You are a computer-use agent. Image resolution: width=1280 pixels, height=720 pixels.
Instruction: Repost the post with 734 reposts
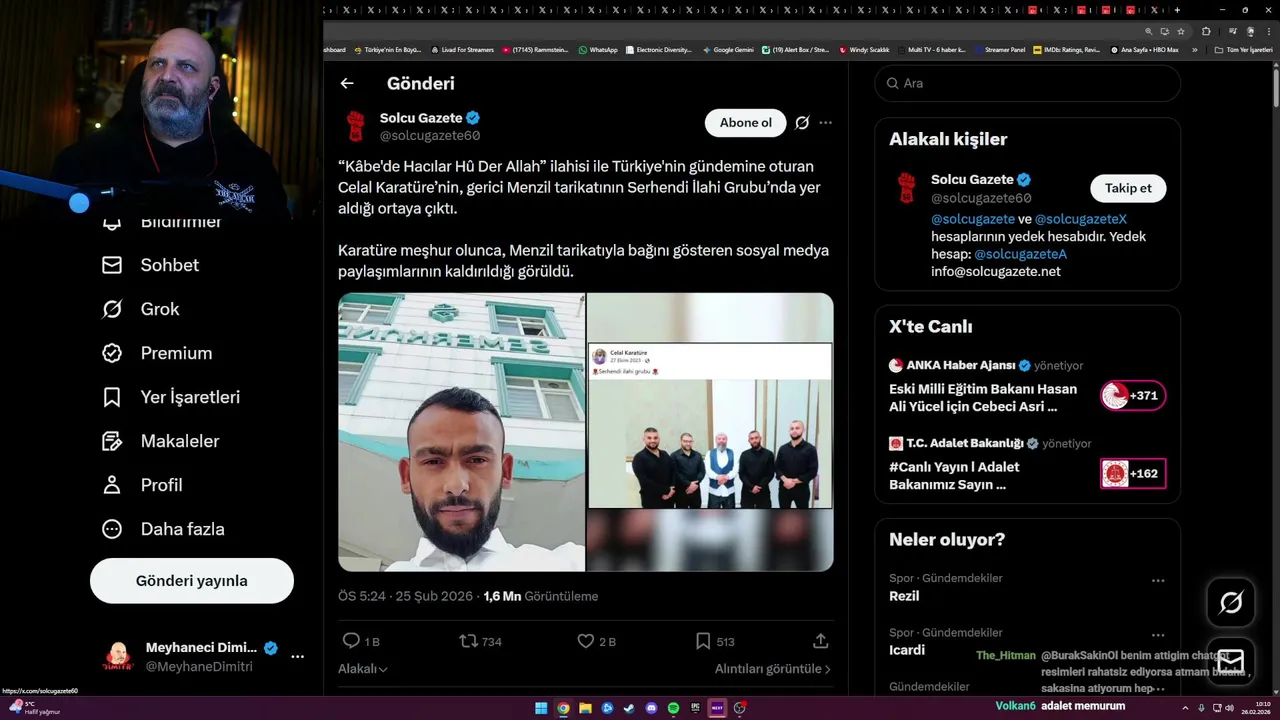click(x=468, y=641)
